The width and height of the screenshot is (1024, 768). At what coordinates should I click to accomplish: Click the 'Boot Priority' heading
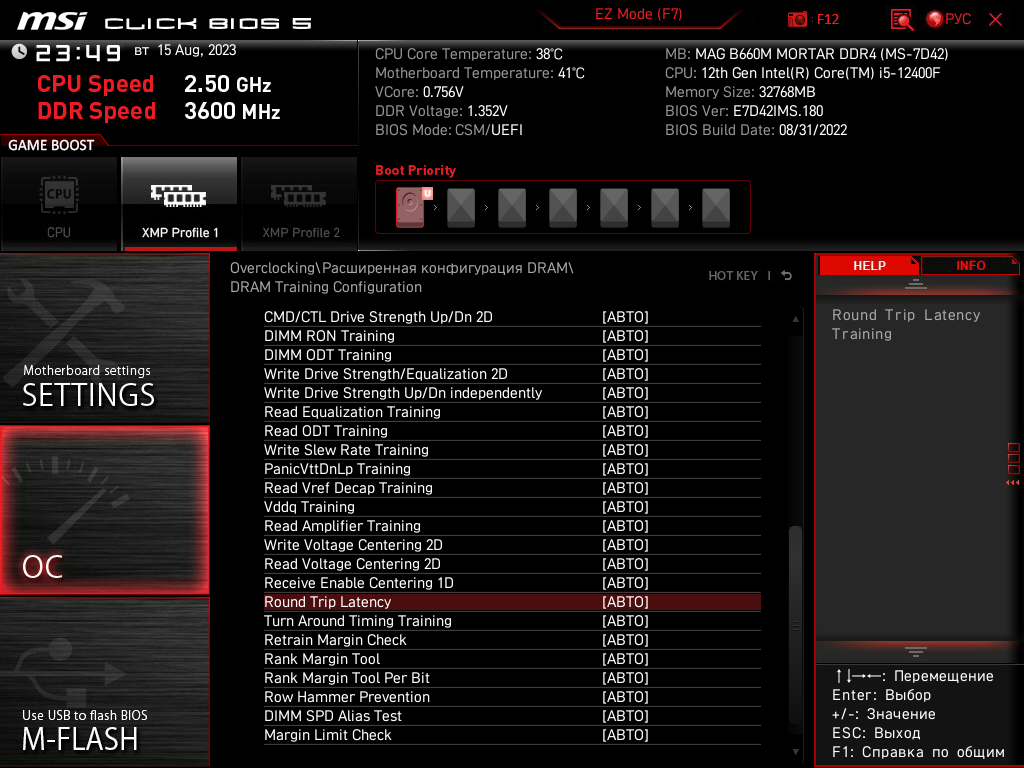(x=415, y=170)
